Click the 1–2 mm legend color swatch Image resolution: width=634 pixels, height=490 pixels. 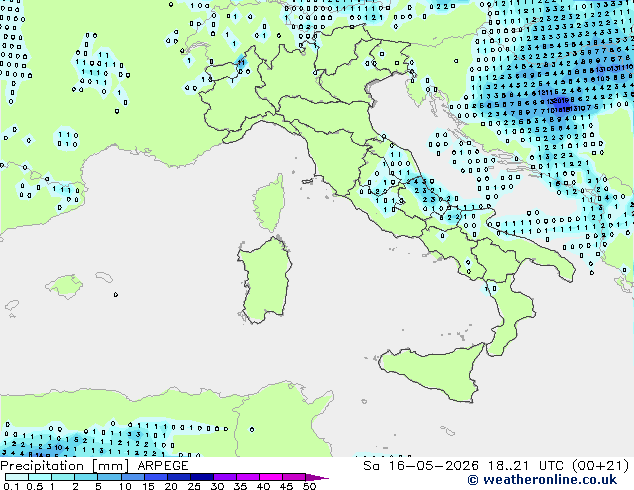pos(63,477)
